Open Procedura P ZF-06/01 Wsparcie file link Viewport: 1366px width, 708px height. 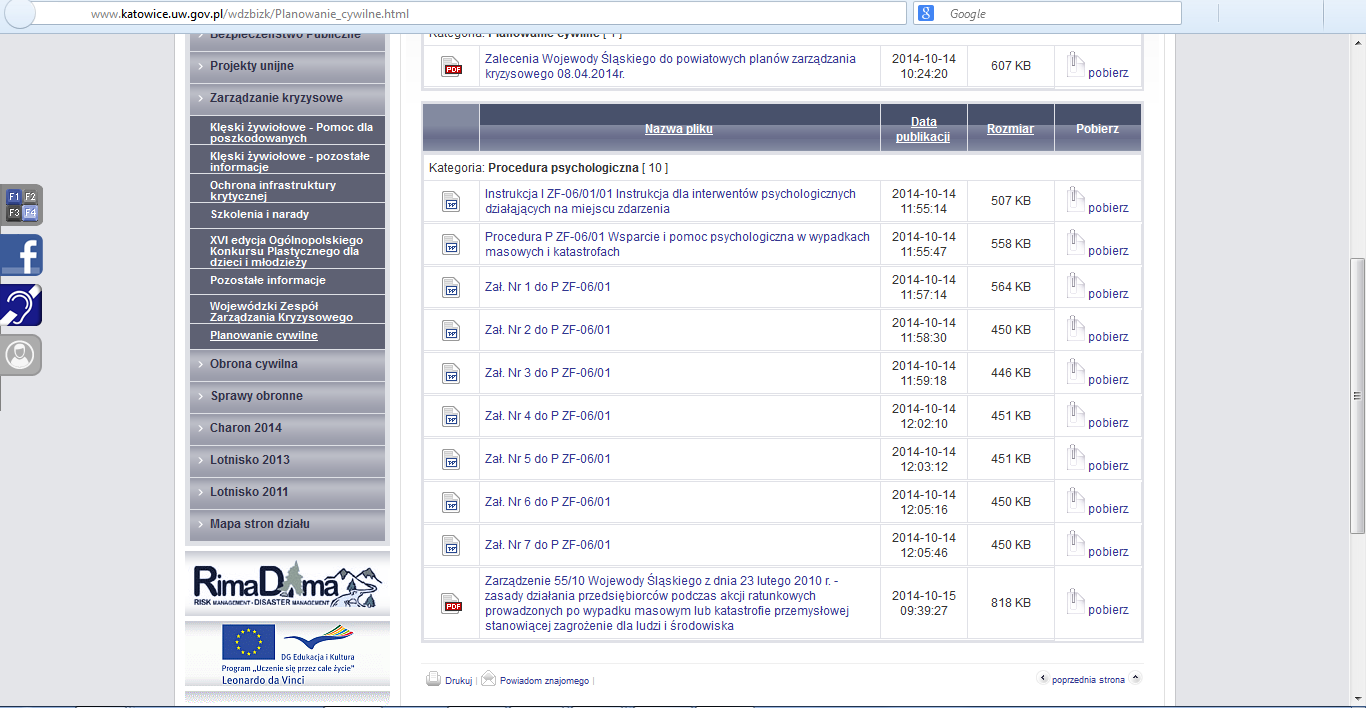(677, 244)
